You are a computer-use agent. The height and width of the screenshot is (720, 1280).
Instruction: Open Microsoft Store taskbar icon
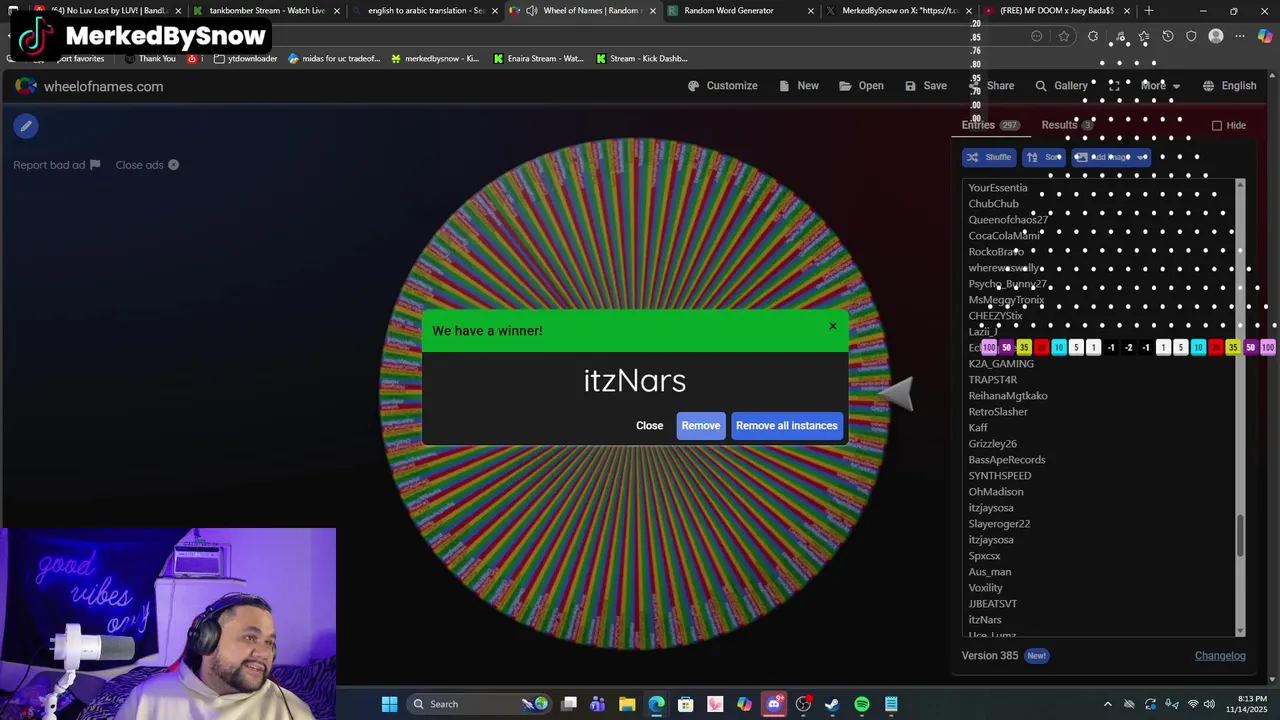tap(686, 704)
